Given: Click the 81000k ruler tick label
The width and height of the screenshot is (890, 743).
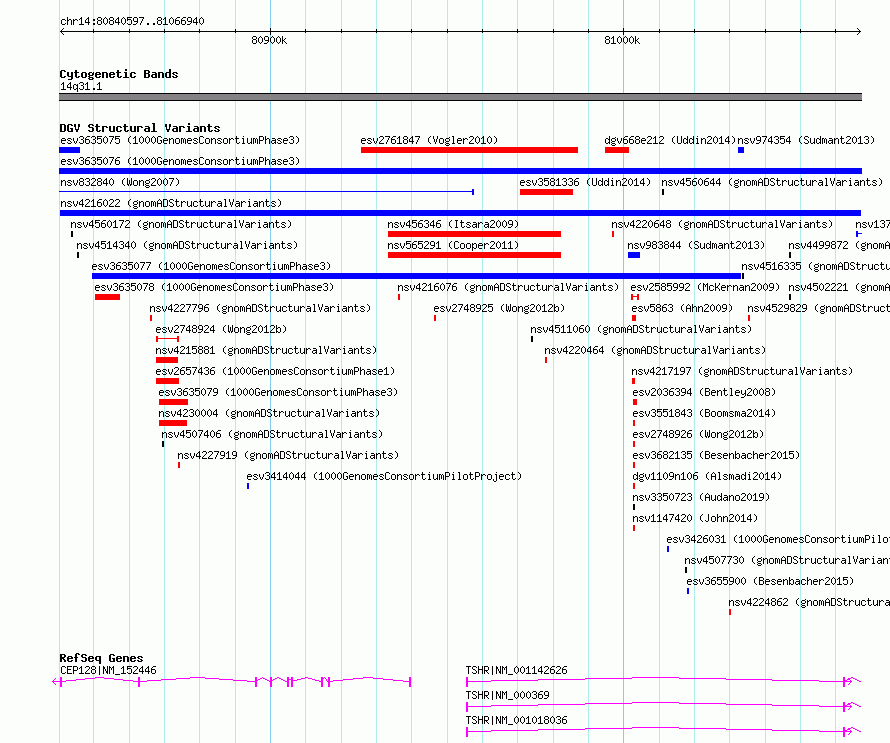Looking at the screenshot, I should 622,40.
